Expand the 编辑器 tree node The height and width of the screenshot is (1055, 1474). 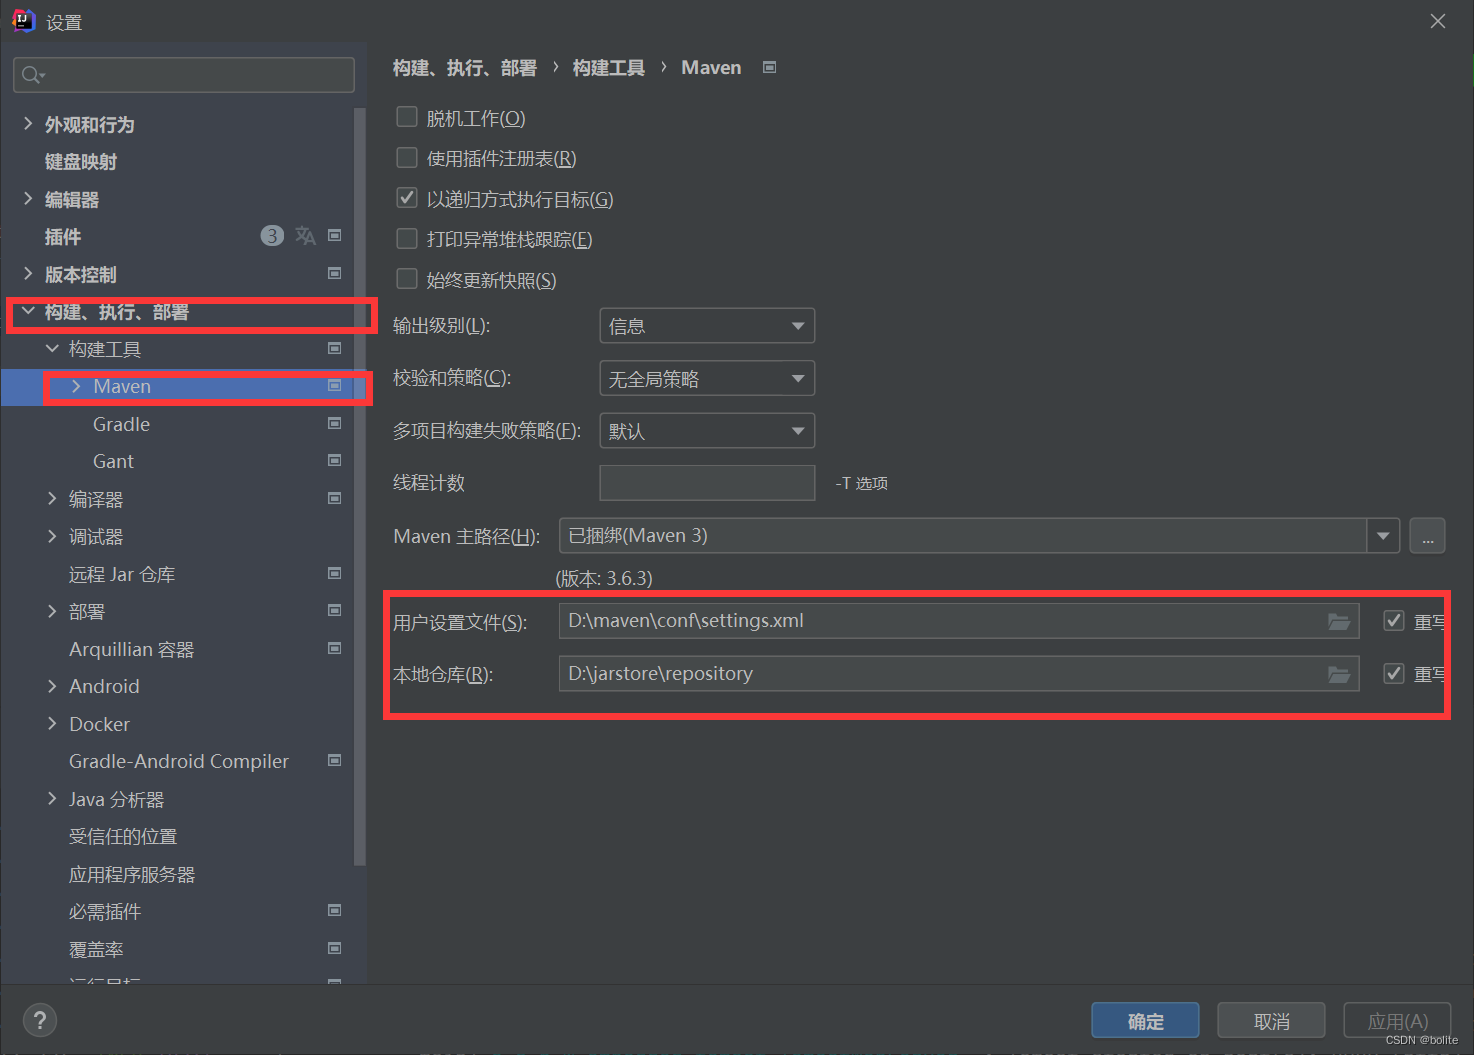[28, 199]
